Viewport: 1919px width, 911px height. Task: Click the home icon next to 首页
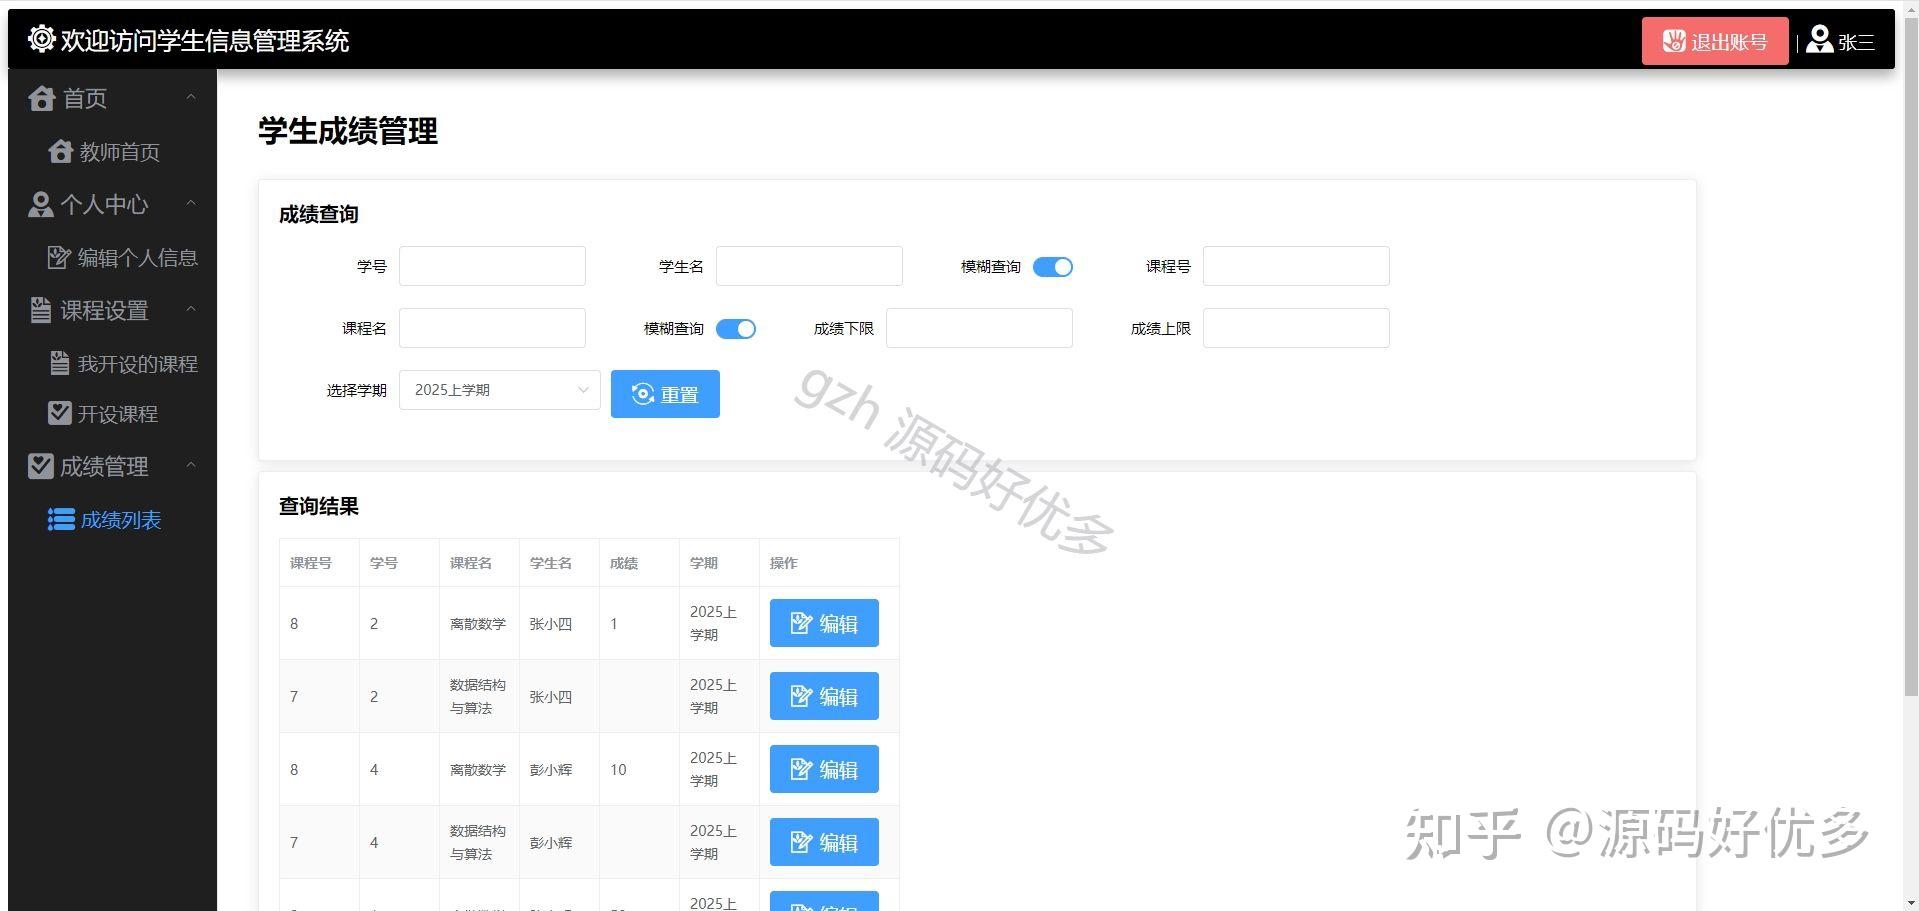42,98
